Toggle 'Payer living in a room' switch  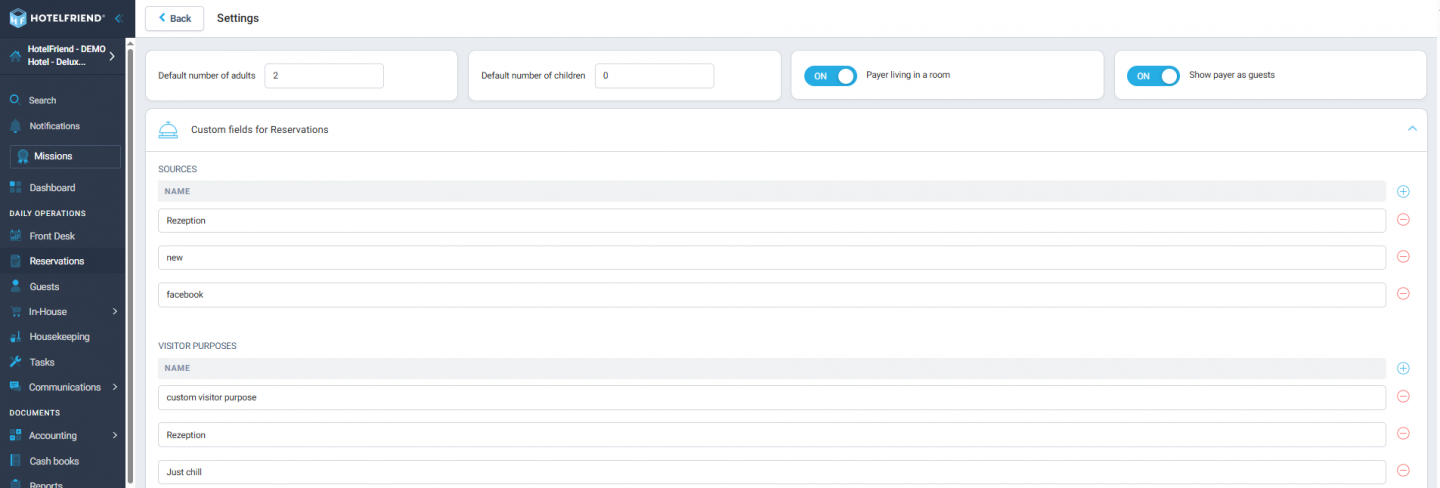pyautogui.click(x=830, y=76)
